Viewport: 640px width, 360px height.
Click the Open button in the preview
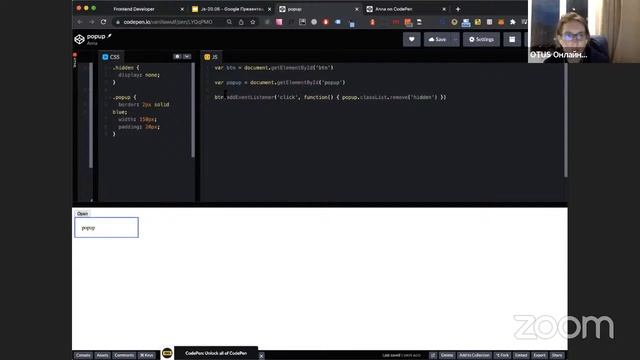[x=82, y=213]
